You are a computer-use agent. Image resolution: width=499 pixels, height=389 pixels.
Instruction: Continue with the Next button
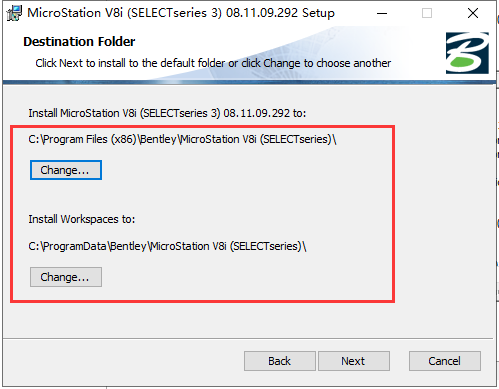point(354,361)
